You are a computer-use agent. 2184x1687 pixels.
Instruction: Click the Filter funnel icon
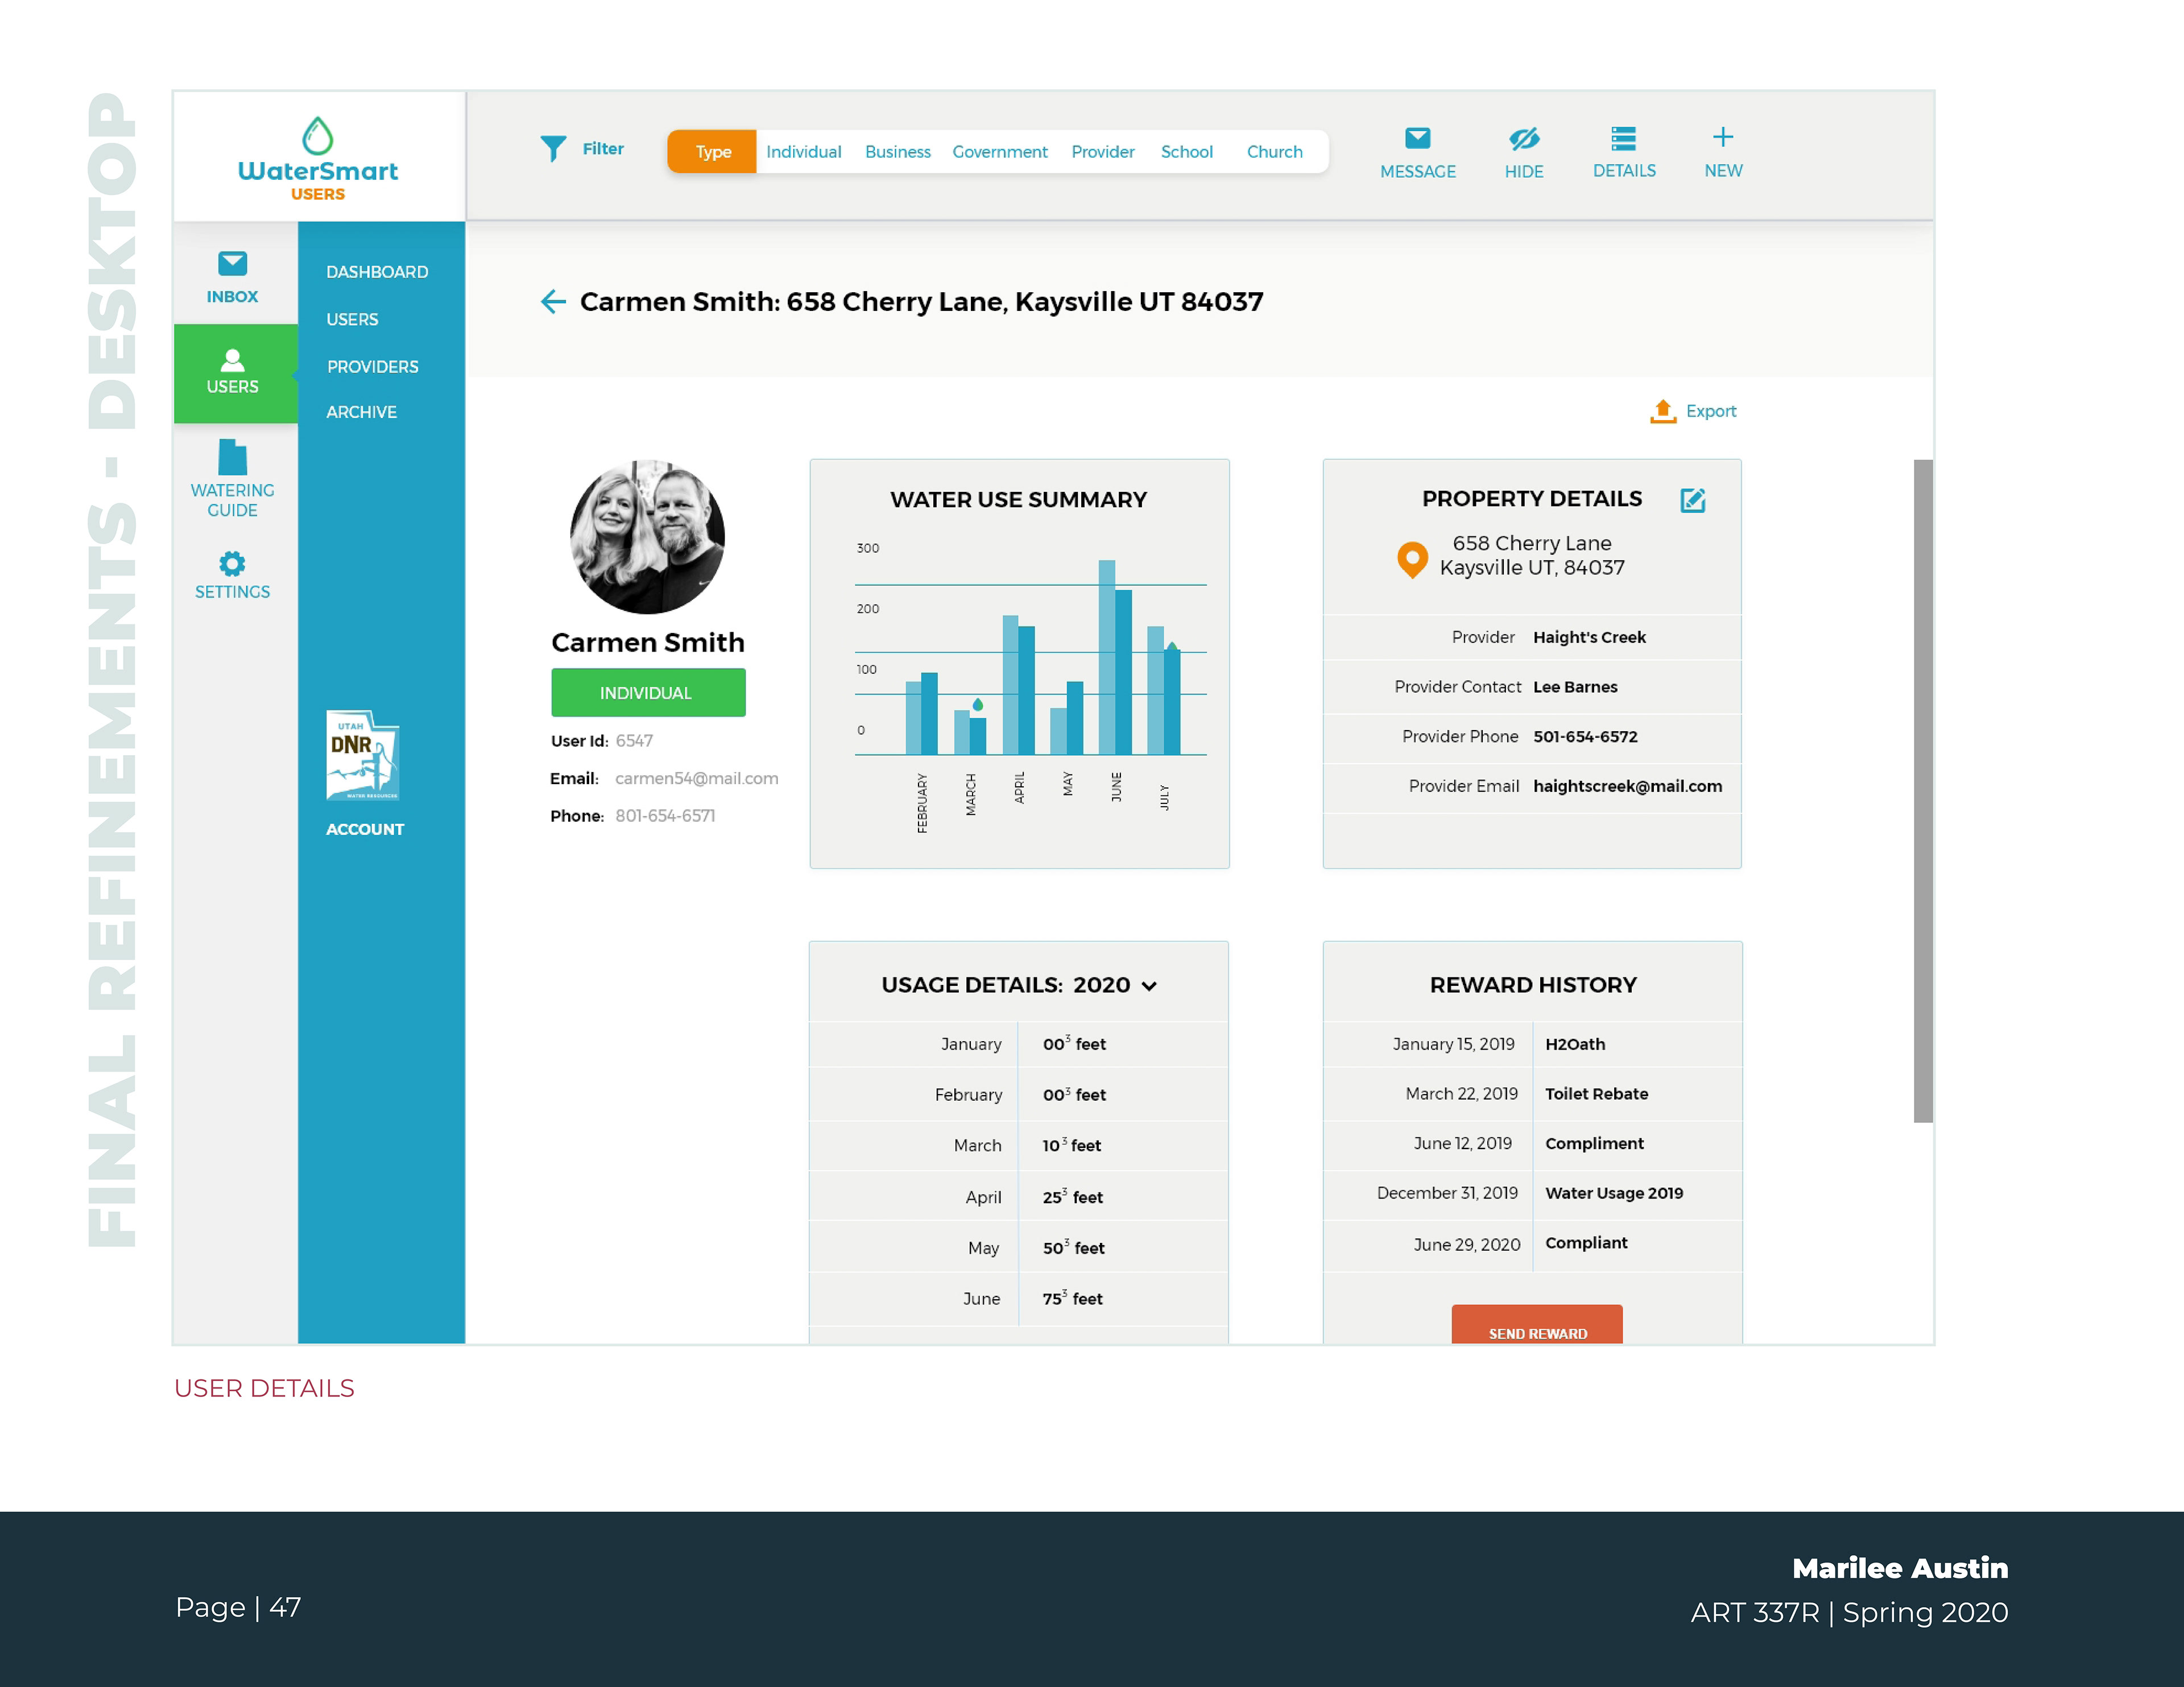tap(553, 149)
